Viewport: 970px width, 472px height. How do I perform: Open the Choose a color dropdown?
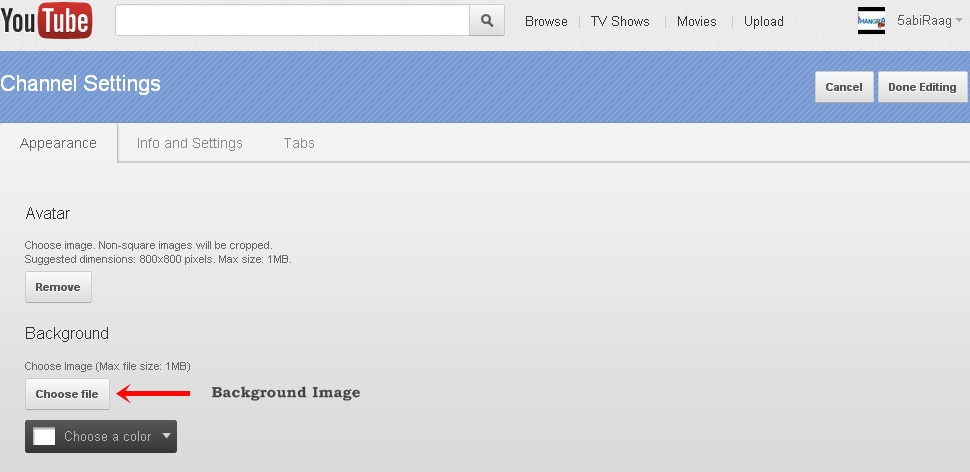101,437
